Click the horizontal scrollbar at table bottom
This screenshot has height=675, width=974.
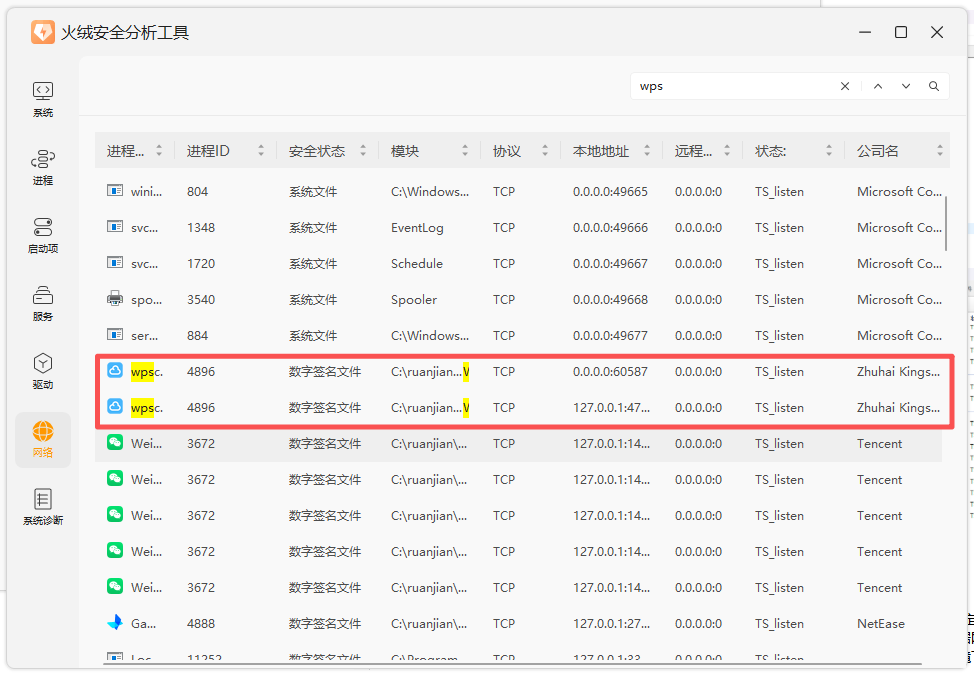pos(512,664)
